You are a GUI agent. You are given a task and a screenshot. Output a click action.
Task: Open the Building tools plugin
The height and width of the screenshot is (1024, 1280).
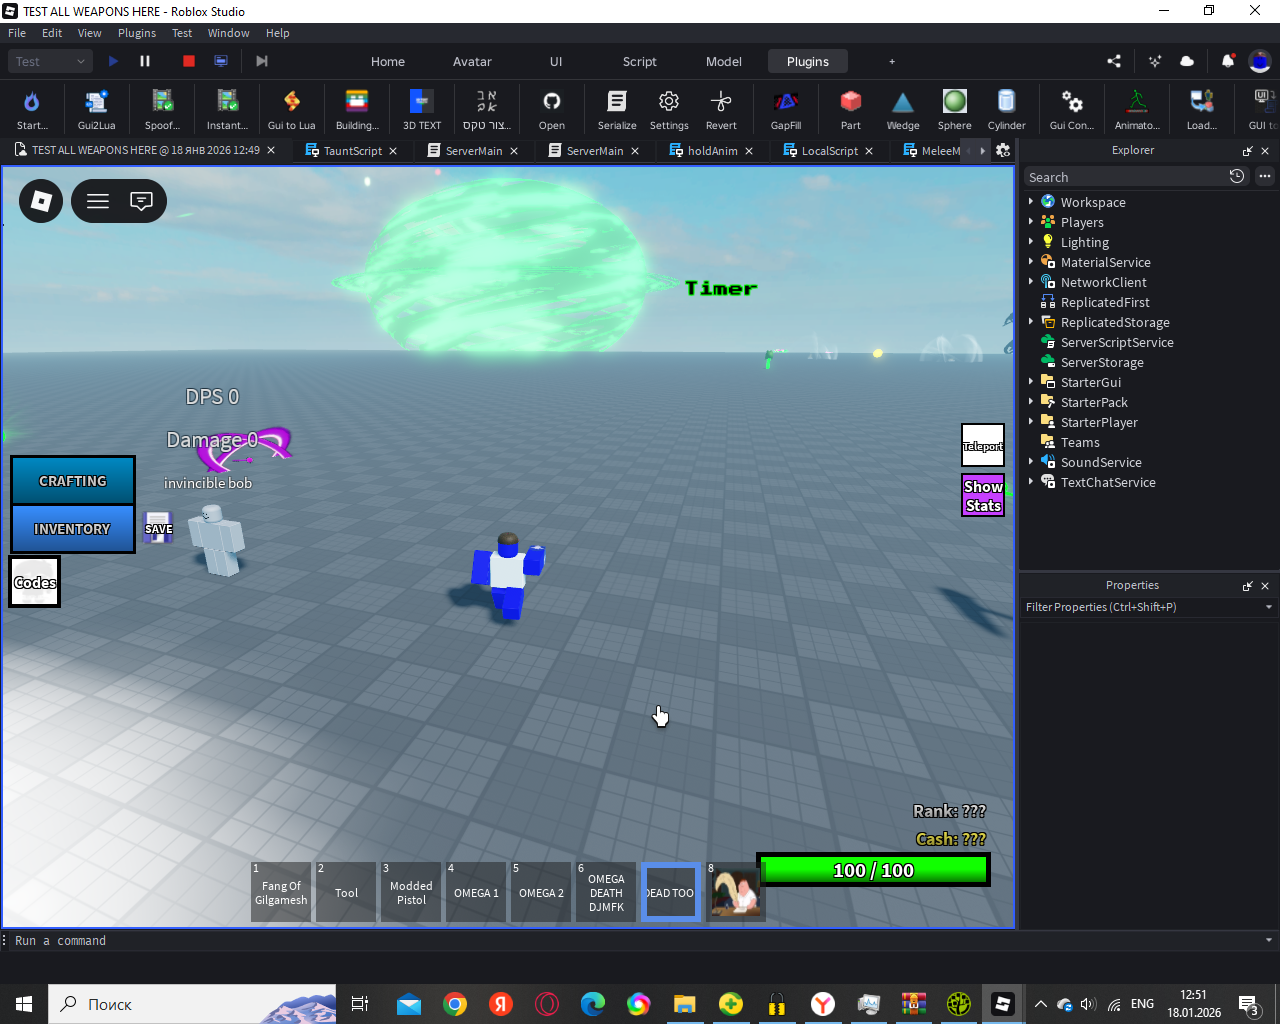[357, 109]
